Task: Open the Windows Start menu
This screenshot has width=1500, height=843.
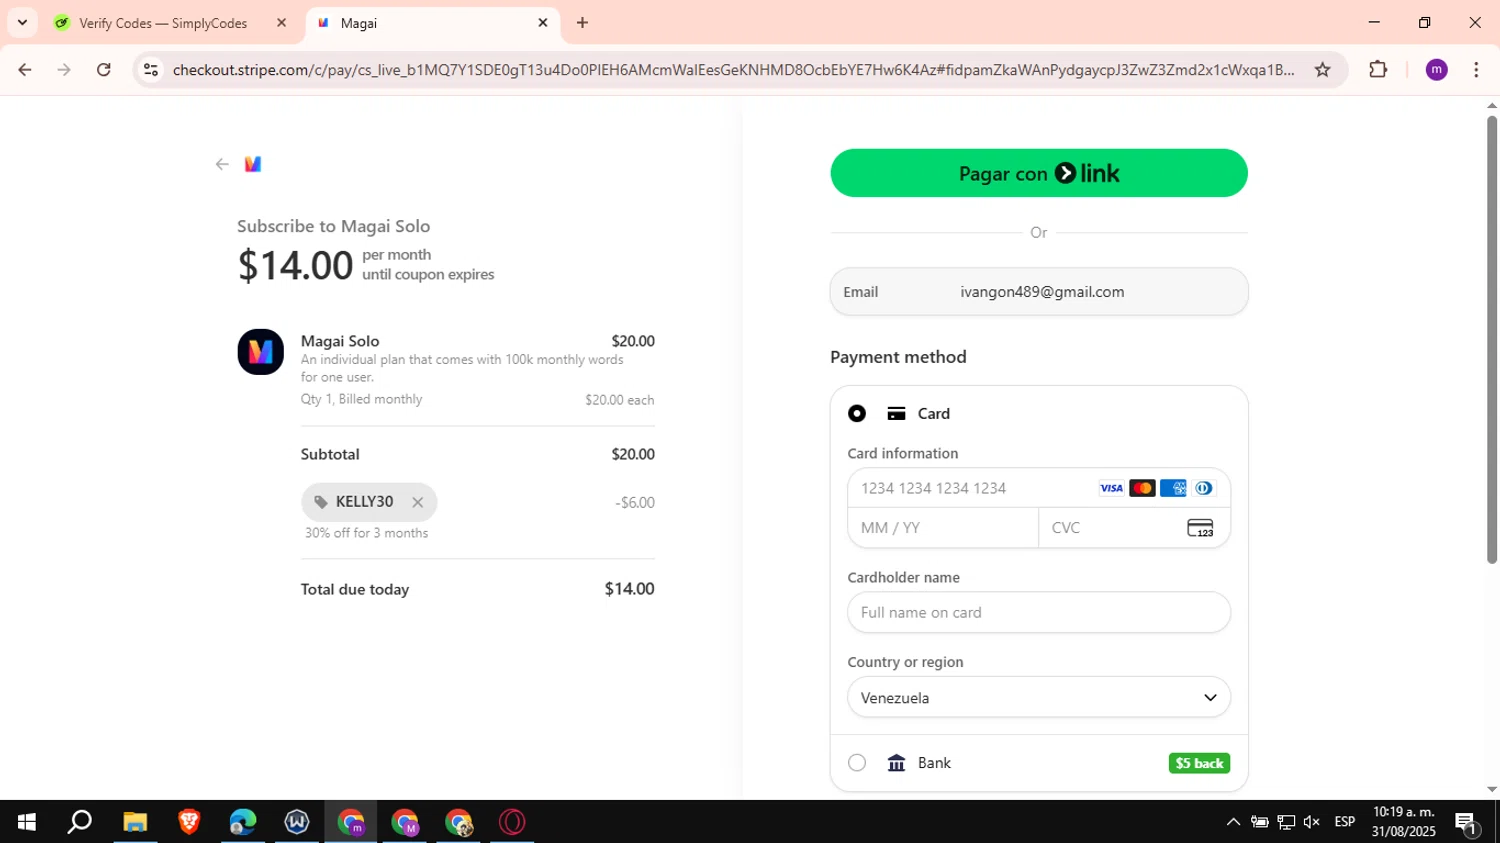Action: (27, 822)
